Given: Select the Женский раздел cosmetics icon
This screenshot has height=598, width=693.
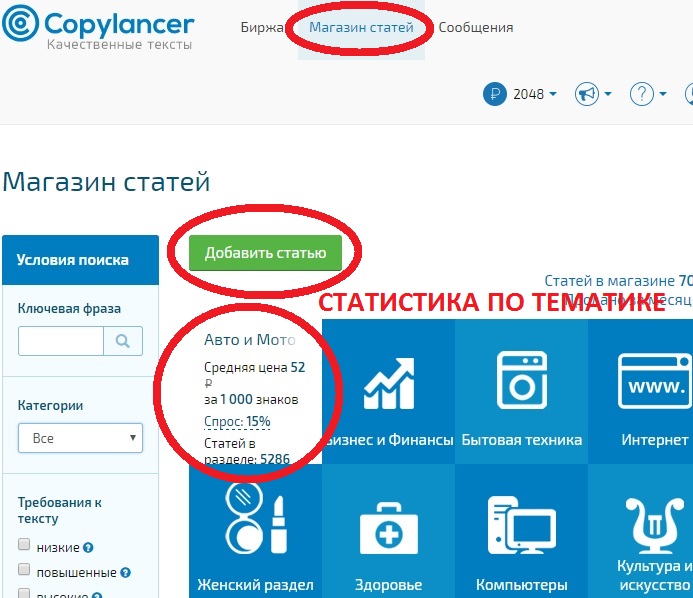Looking at the screenshot, I should (x=255, y=518).
